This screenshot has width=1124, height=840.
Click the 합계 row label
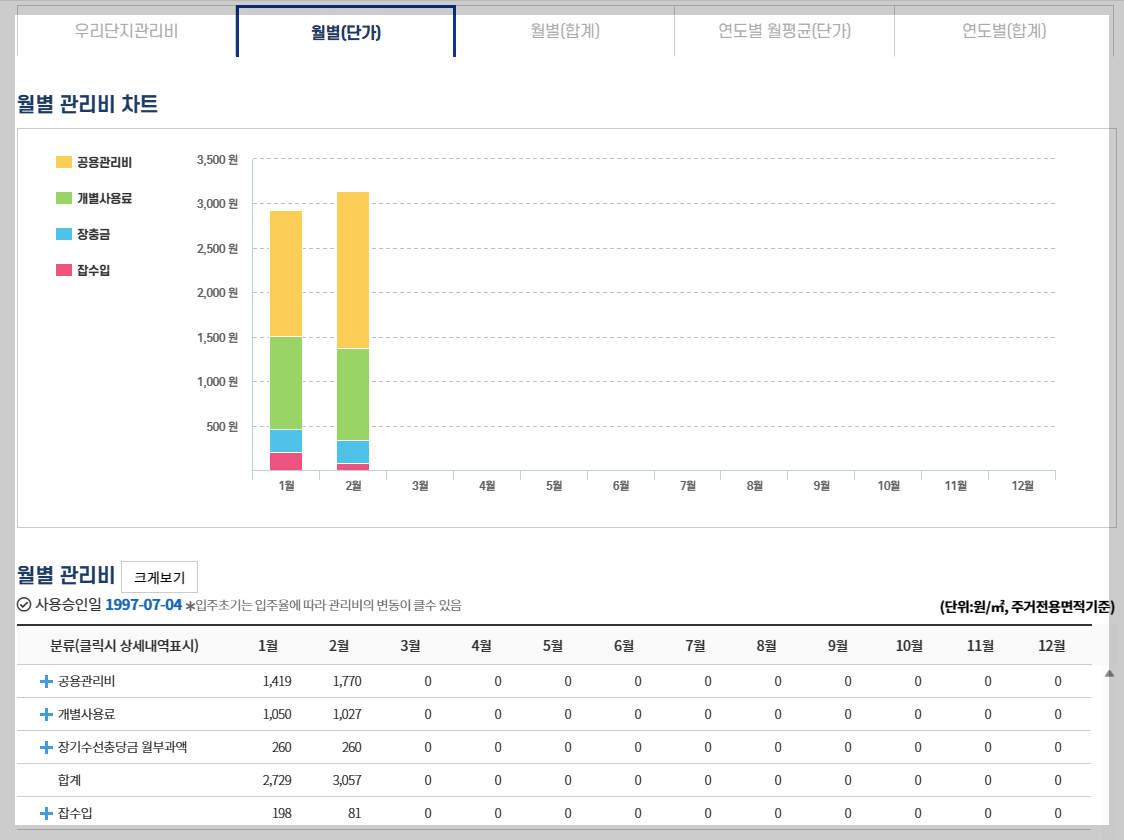click(x=70, y=781)
